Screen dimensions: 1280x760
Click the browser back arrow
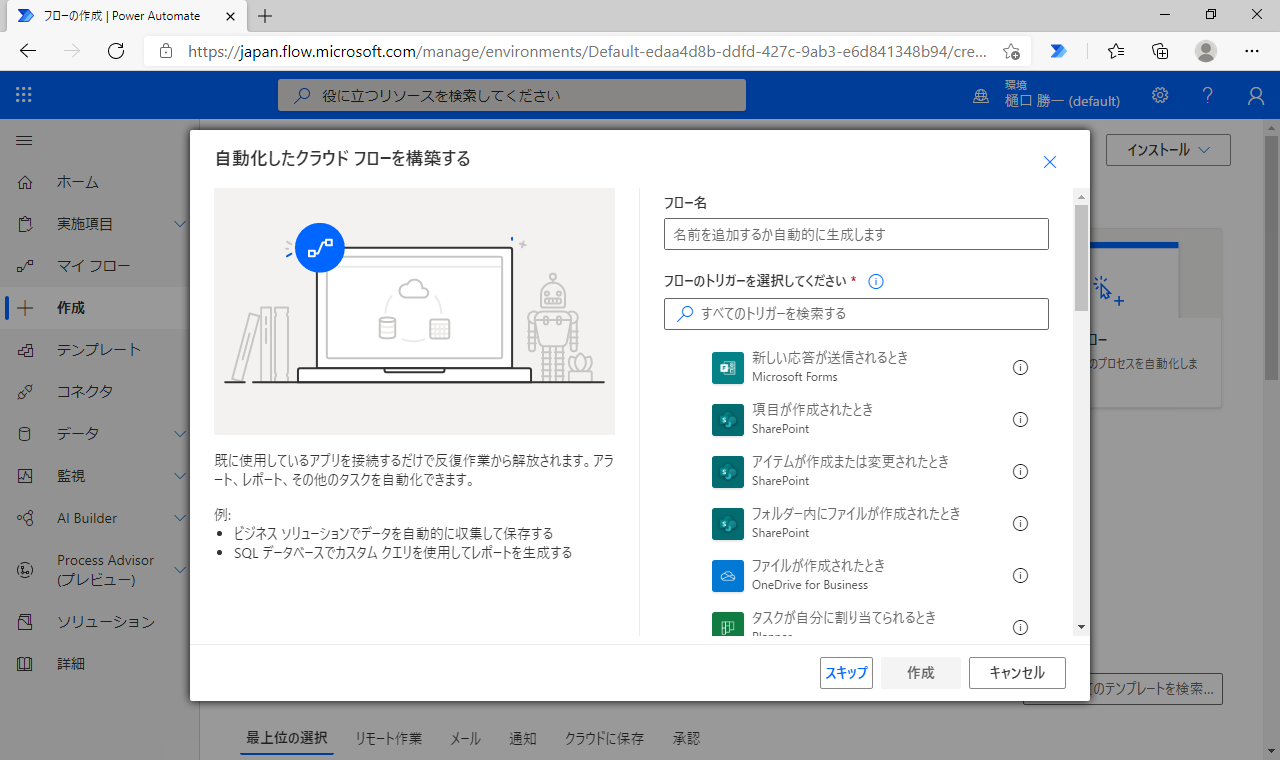(28, 51)
